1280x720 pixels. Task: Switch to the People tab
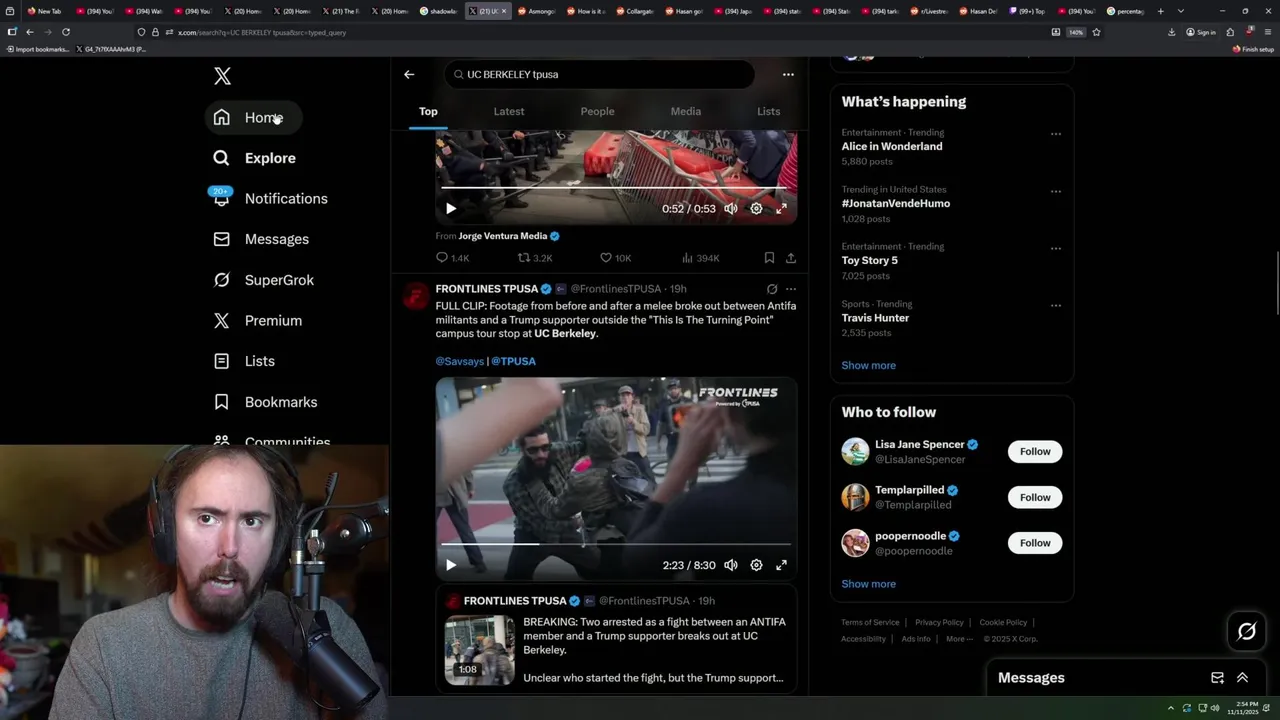(x=597, y=111)
